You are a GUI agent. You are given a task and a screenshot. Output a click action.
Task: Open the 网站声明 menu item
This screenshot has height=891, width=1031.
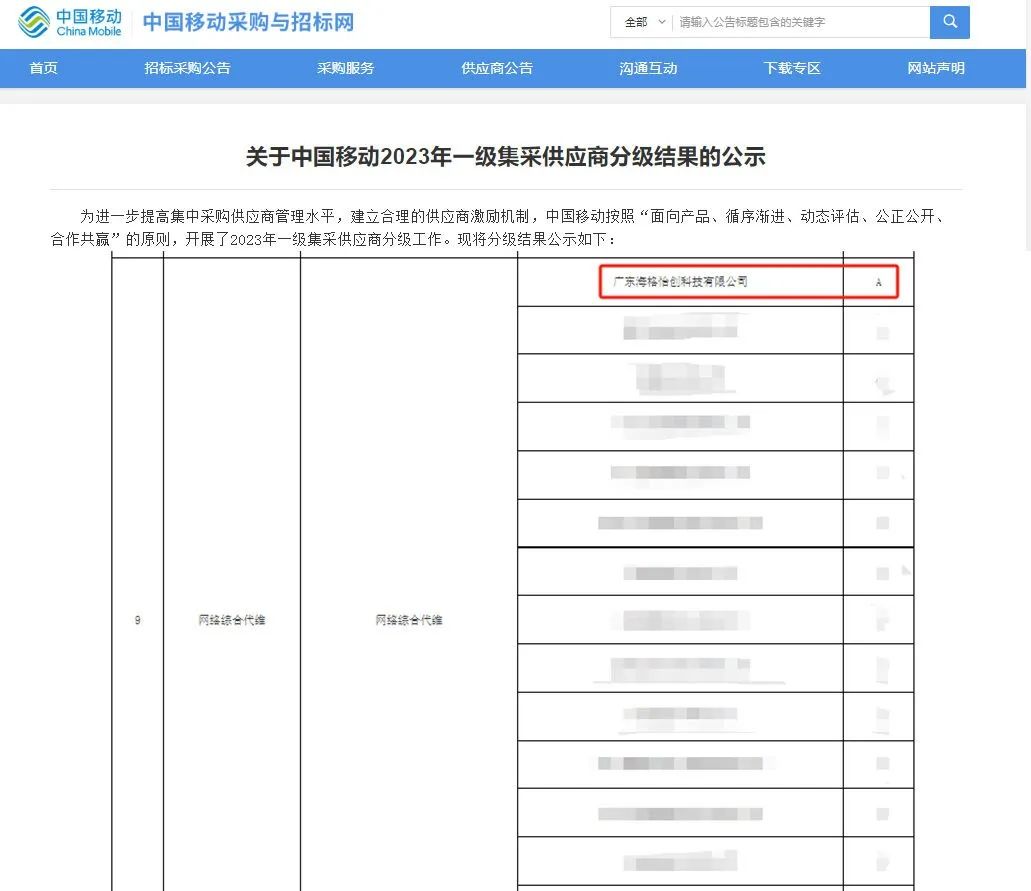pyautogui.click(x=936, y=68)
